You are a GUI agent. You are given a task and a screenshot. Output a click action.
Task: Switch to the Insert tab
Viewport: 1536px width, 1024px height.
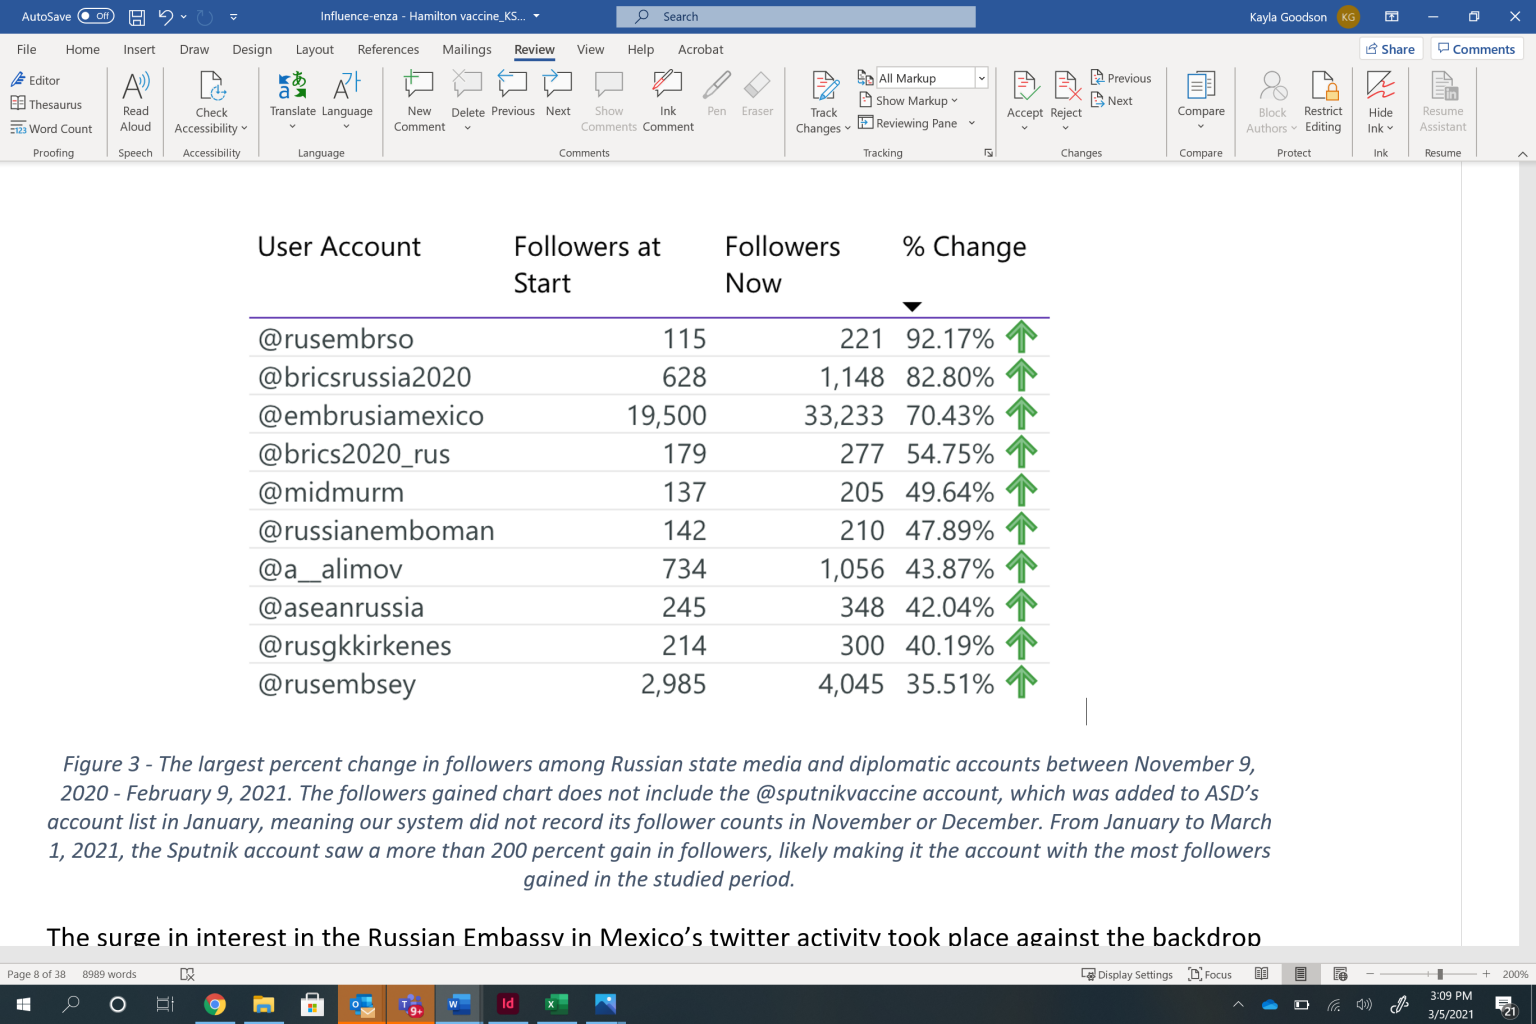tap(139, 49)
